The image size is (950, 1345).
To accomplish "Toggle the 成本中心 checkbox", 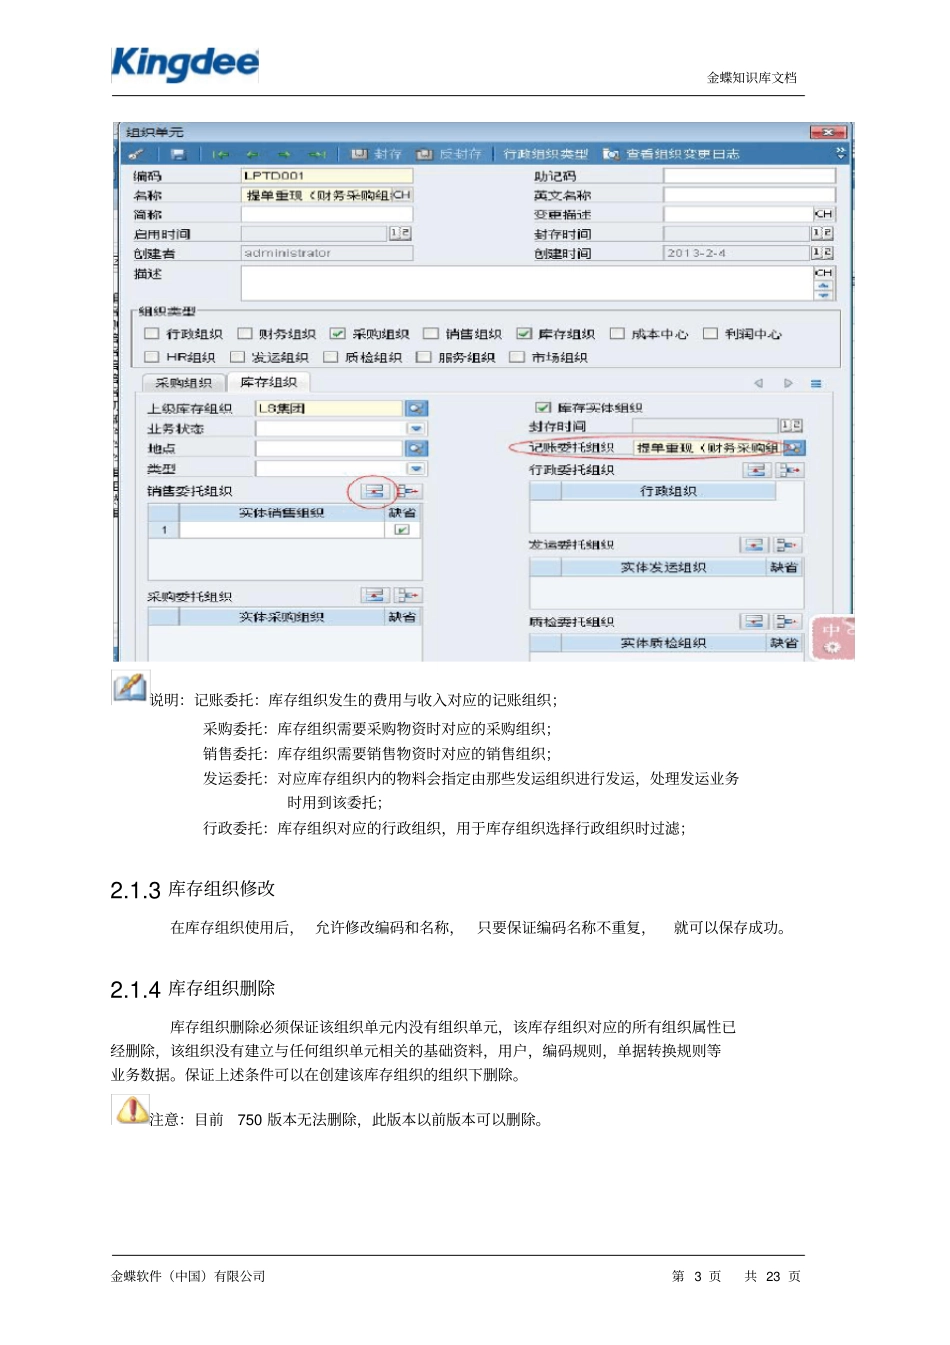I will pos(617,334).
